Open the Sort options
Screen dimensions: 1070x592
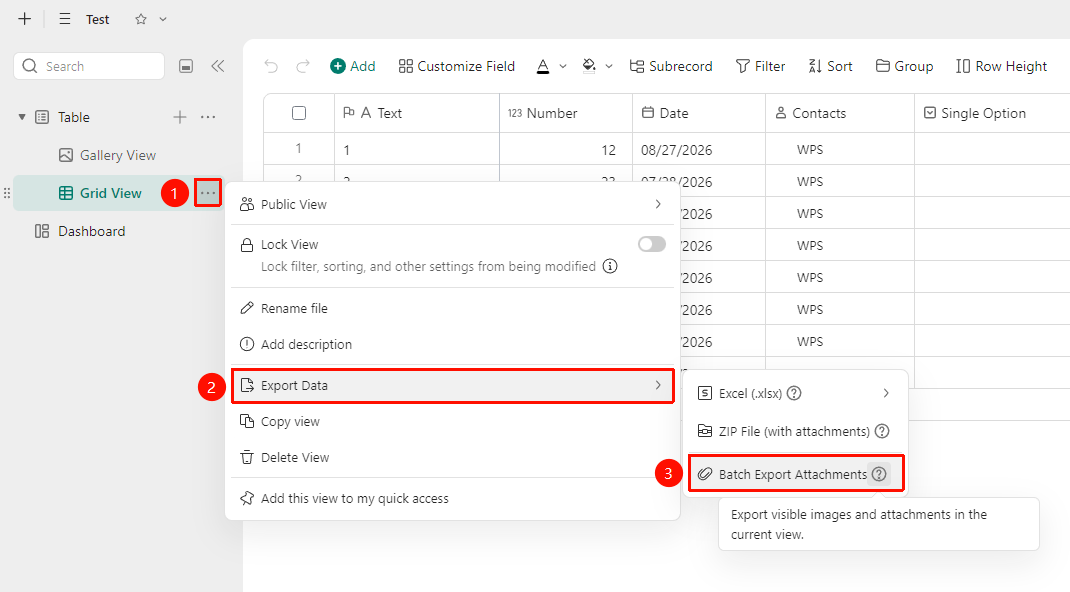click(x=830, y=66)
